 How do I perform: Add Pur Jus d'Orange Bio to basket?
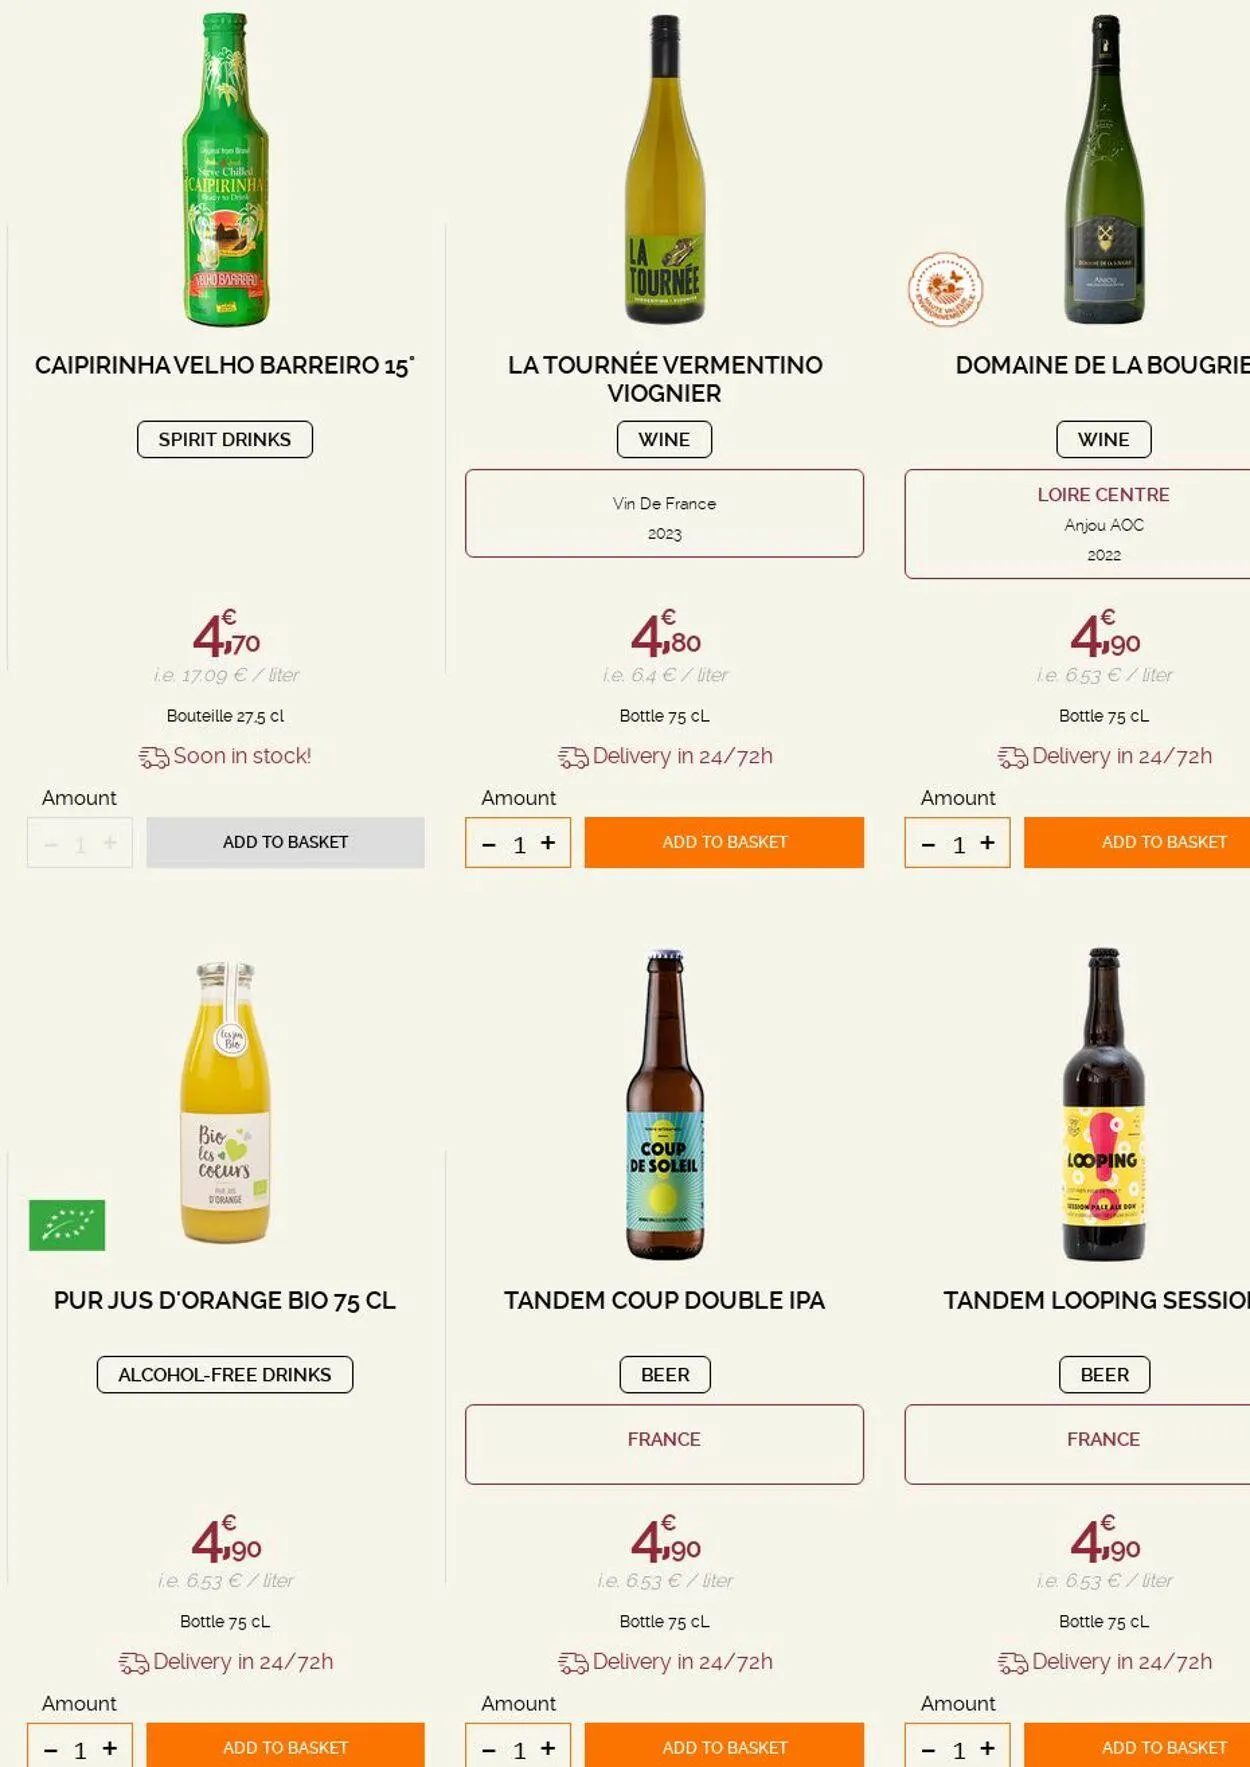coord(285,1746)
